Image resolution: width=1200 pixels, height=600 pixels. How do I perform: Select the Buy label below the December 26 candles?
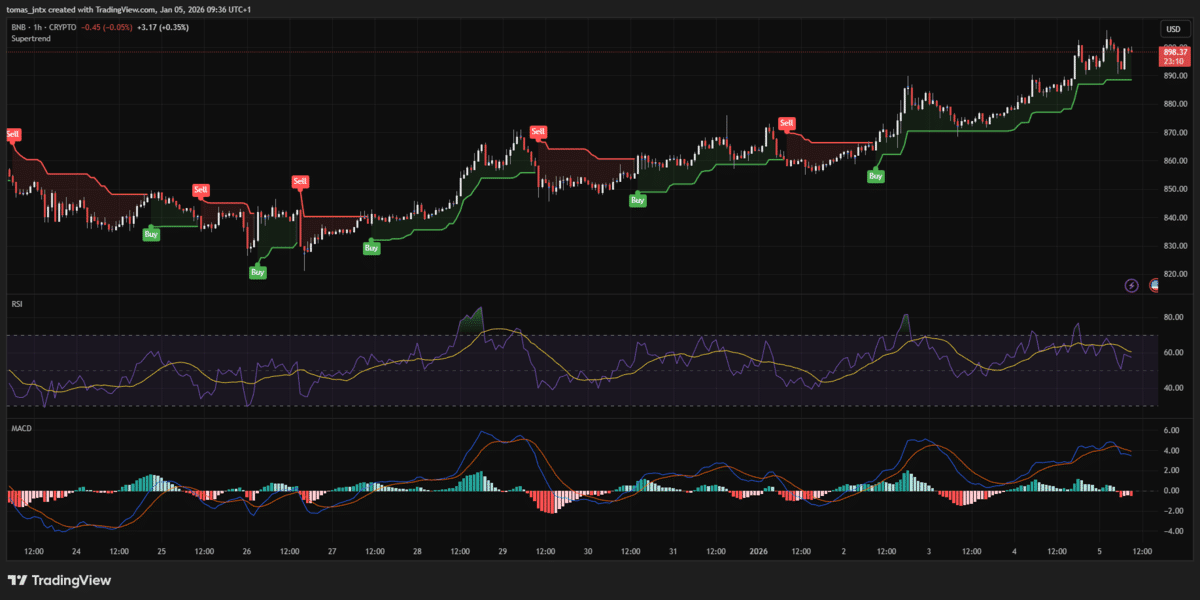pos(256,270)
